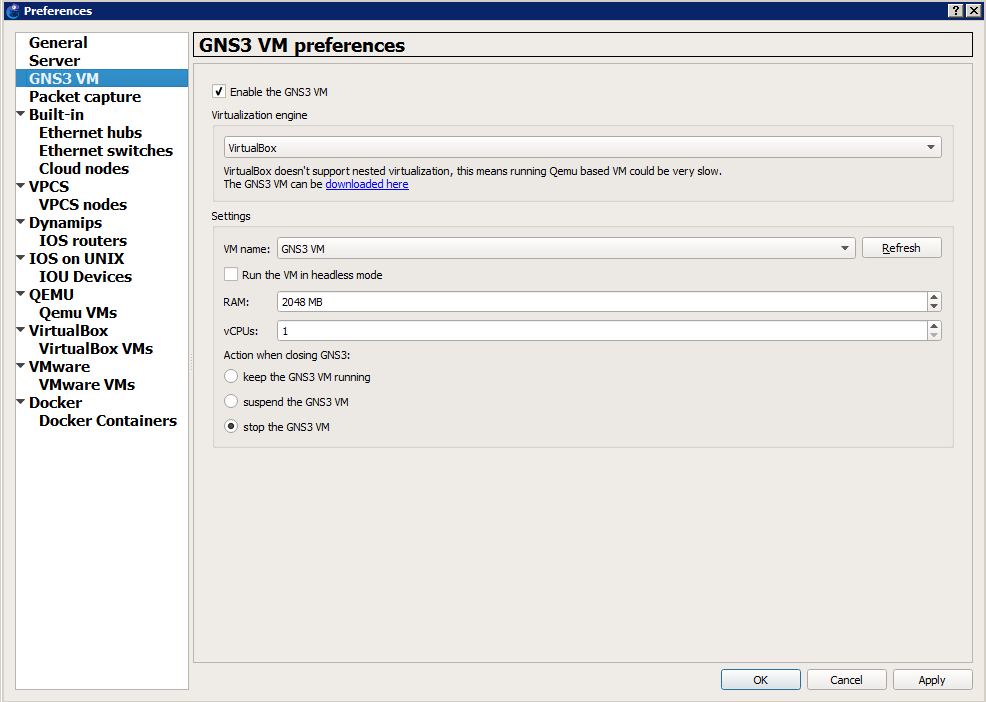Screen dimensions: 986x702
Task: Select the Built-in sidebar entry
Action: (56, 114)
